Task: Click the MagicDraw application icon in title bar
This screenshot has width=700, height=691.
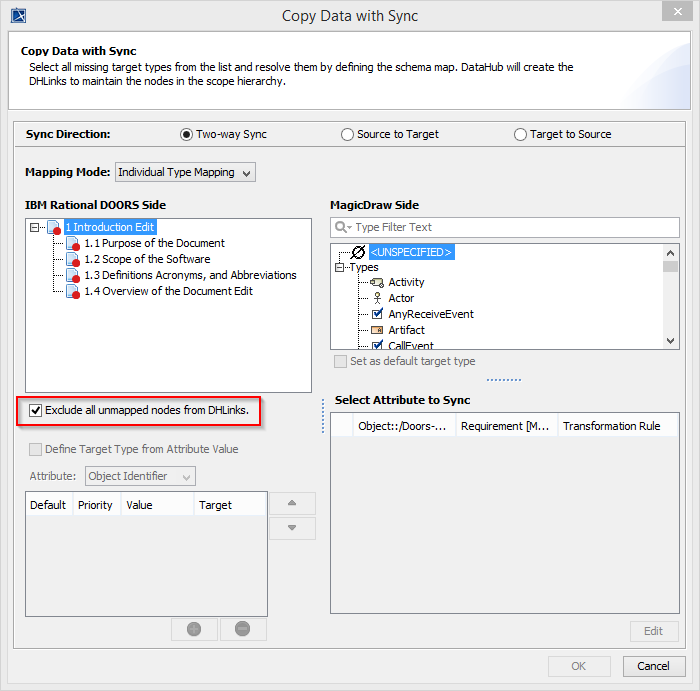Action: pyautogui.click(x=19, y=16)
